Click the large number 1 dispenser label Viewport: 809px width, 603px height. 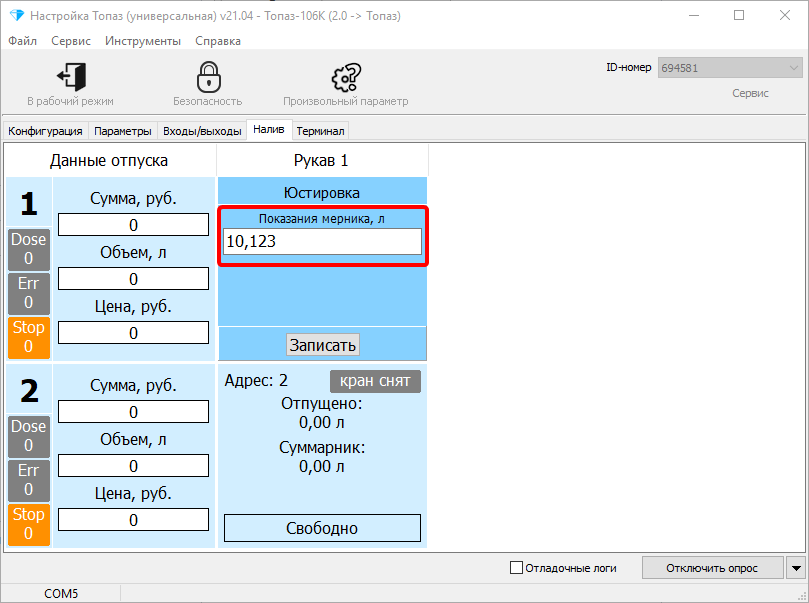pyautogui.click(x=29, y=203)
